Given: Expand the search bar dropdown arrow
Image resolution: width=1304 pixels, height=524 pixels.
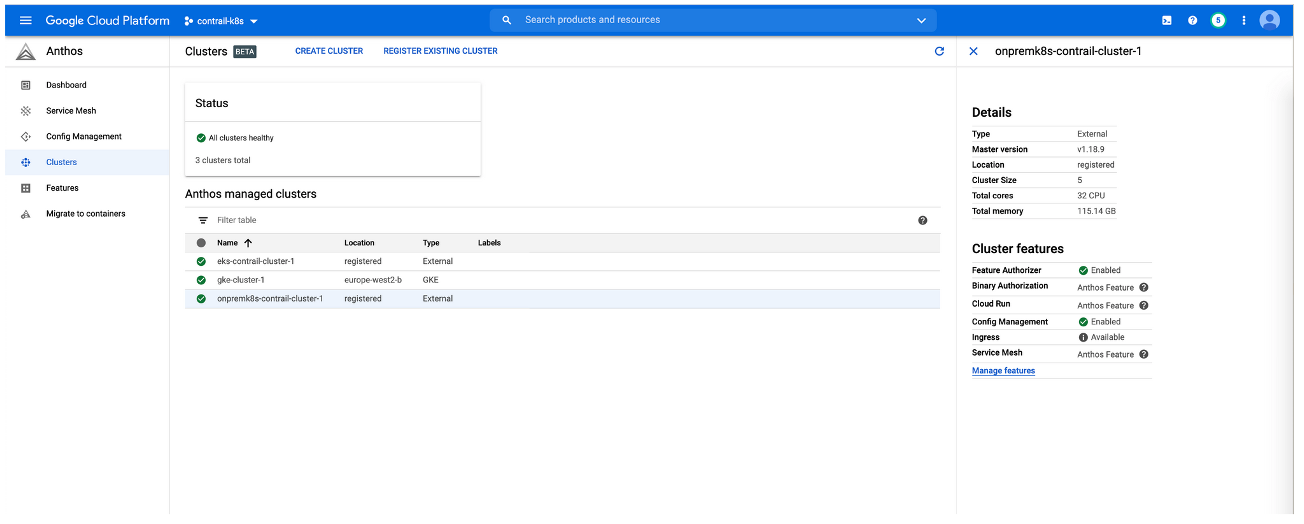Looking at the screenshot, I should pos(921,20).
